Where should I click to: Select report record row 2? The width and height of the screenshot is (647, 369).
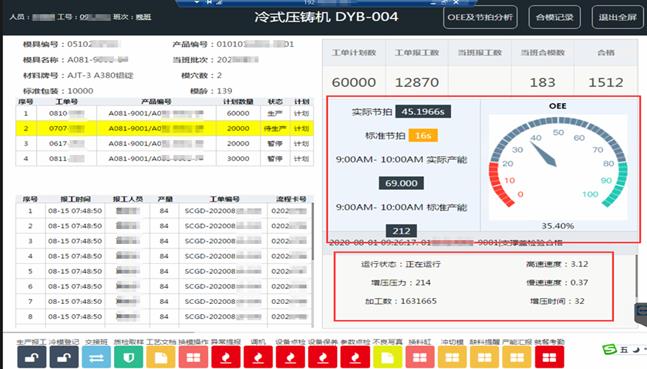164,226
